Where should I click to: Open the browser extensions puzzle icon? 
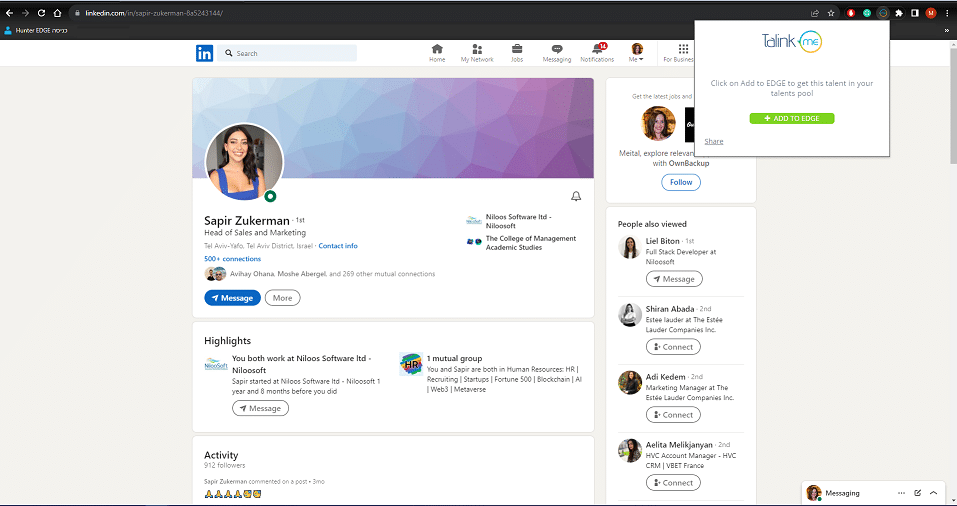click(899, 13)
